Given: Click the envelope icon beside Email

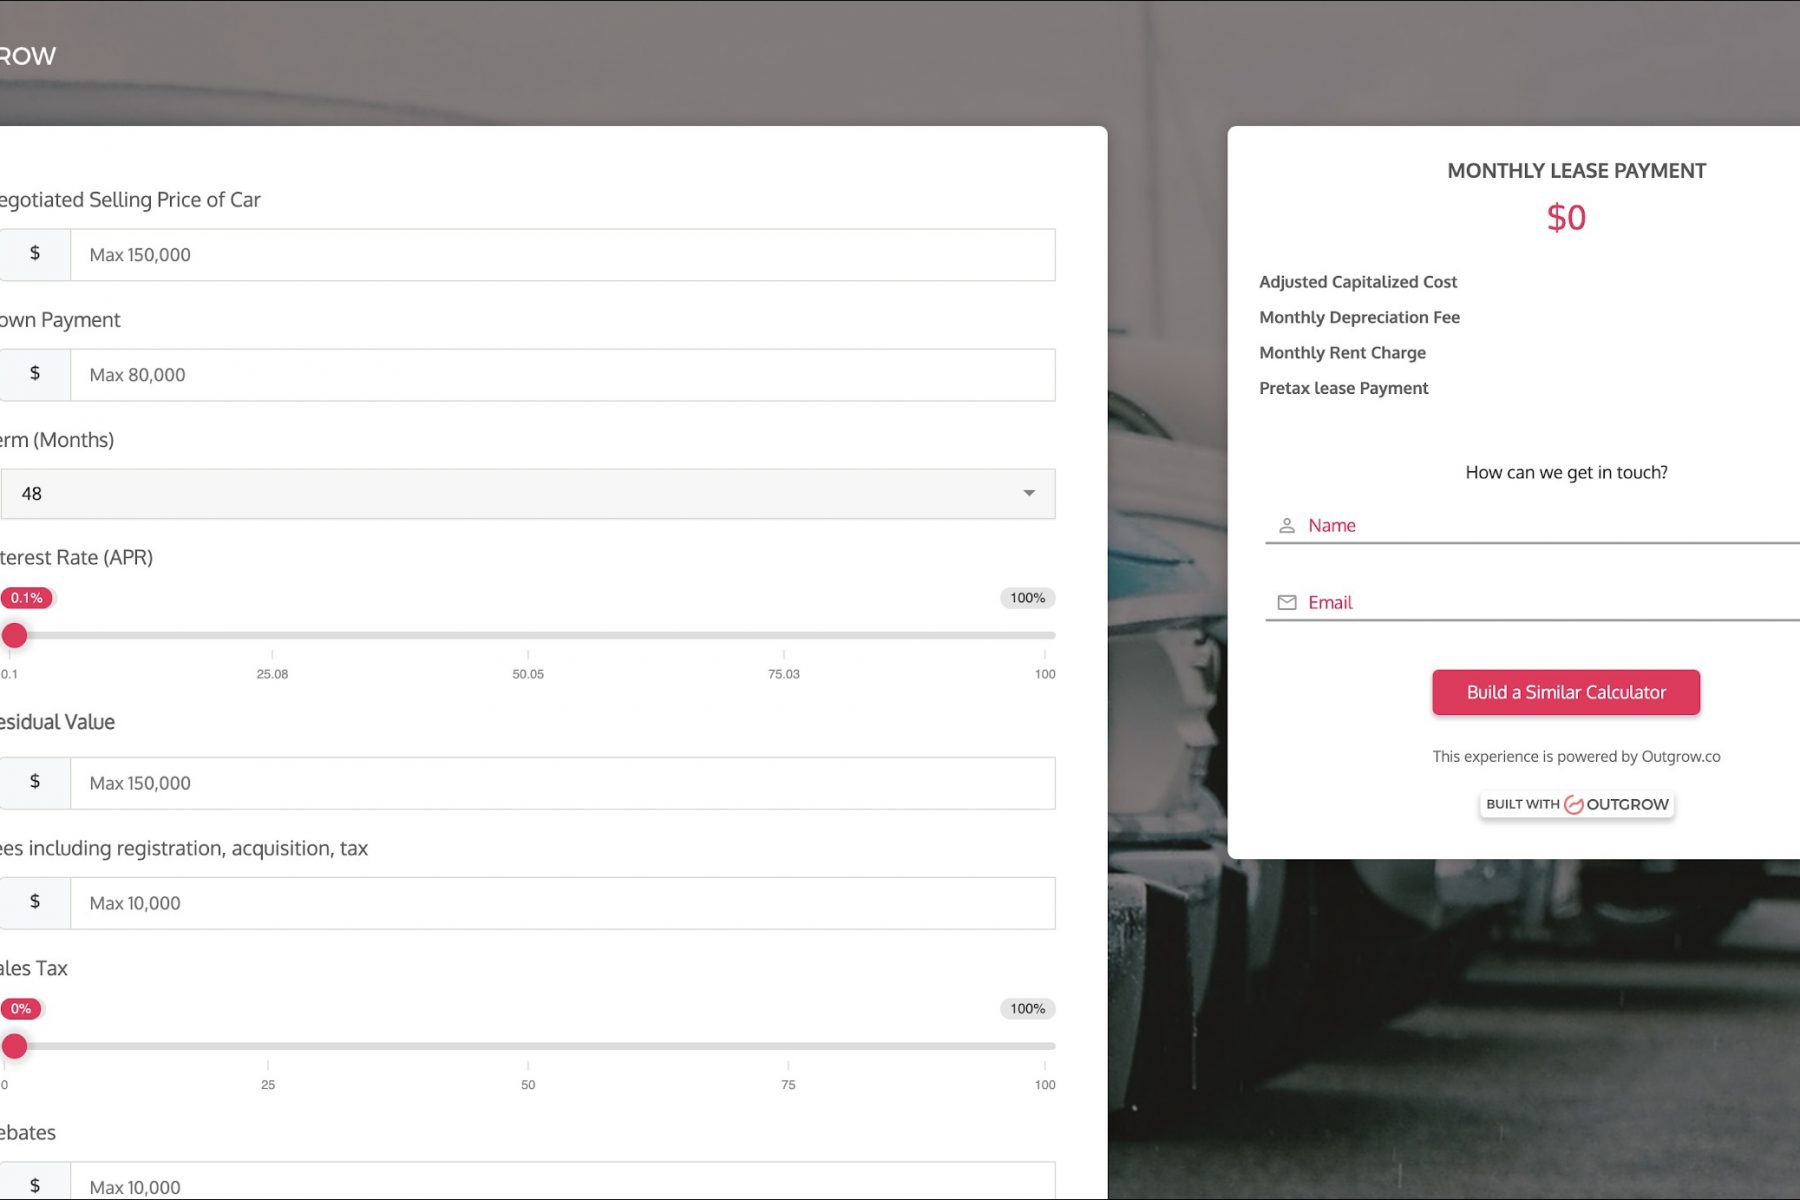Looking at the screenshot, I should coord(1287,603).
